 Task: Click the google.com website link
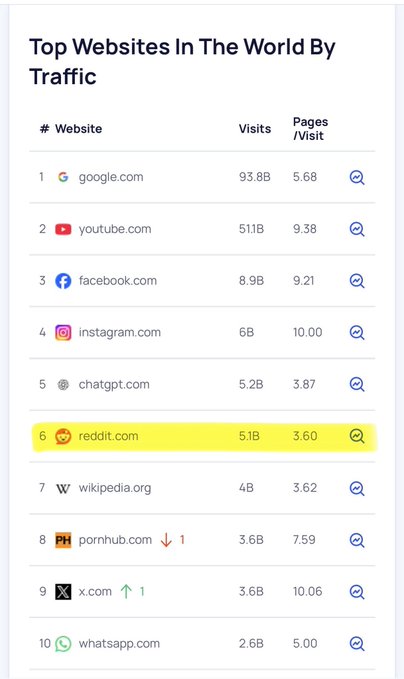pos(111,177)
